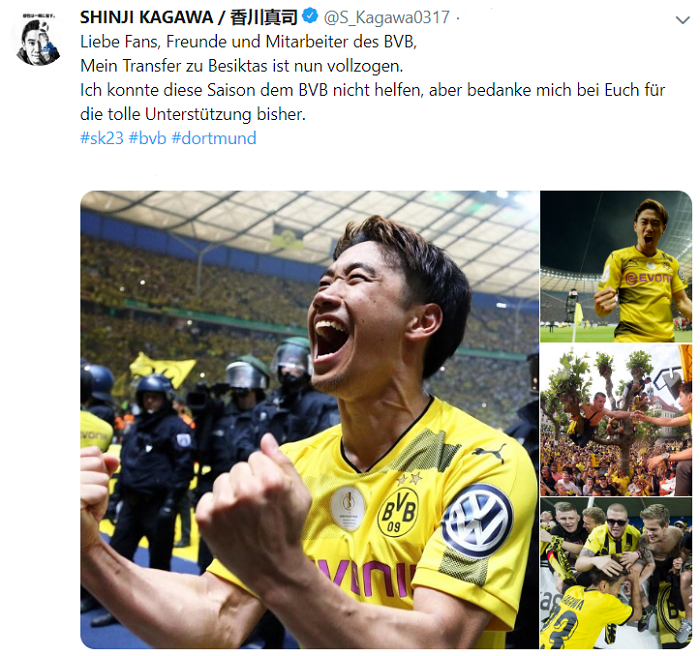Viewport: 700px width, 656px height.
Task: Click the text 'die tolle Unterstützung bisher.'
Action: [x=193, y=114]
